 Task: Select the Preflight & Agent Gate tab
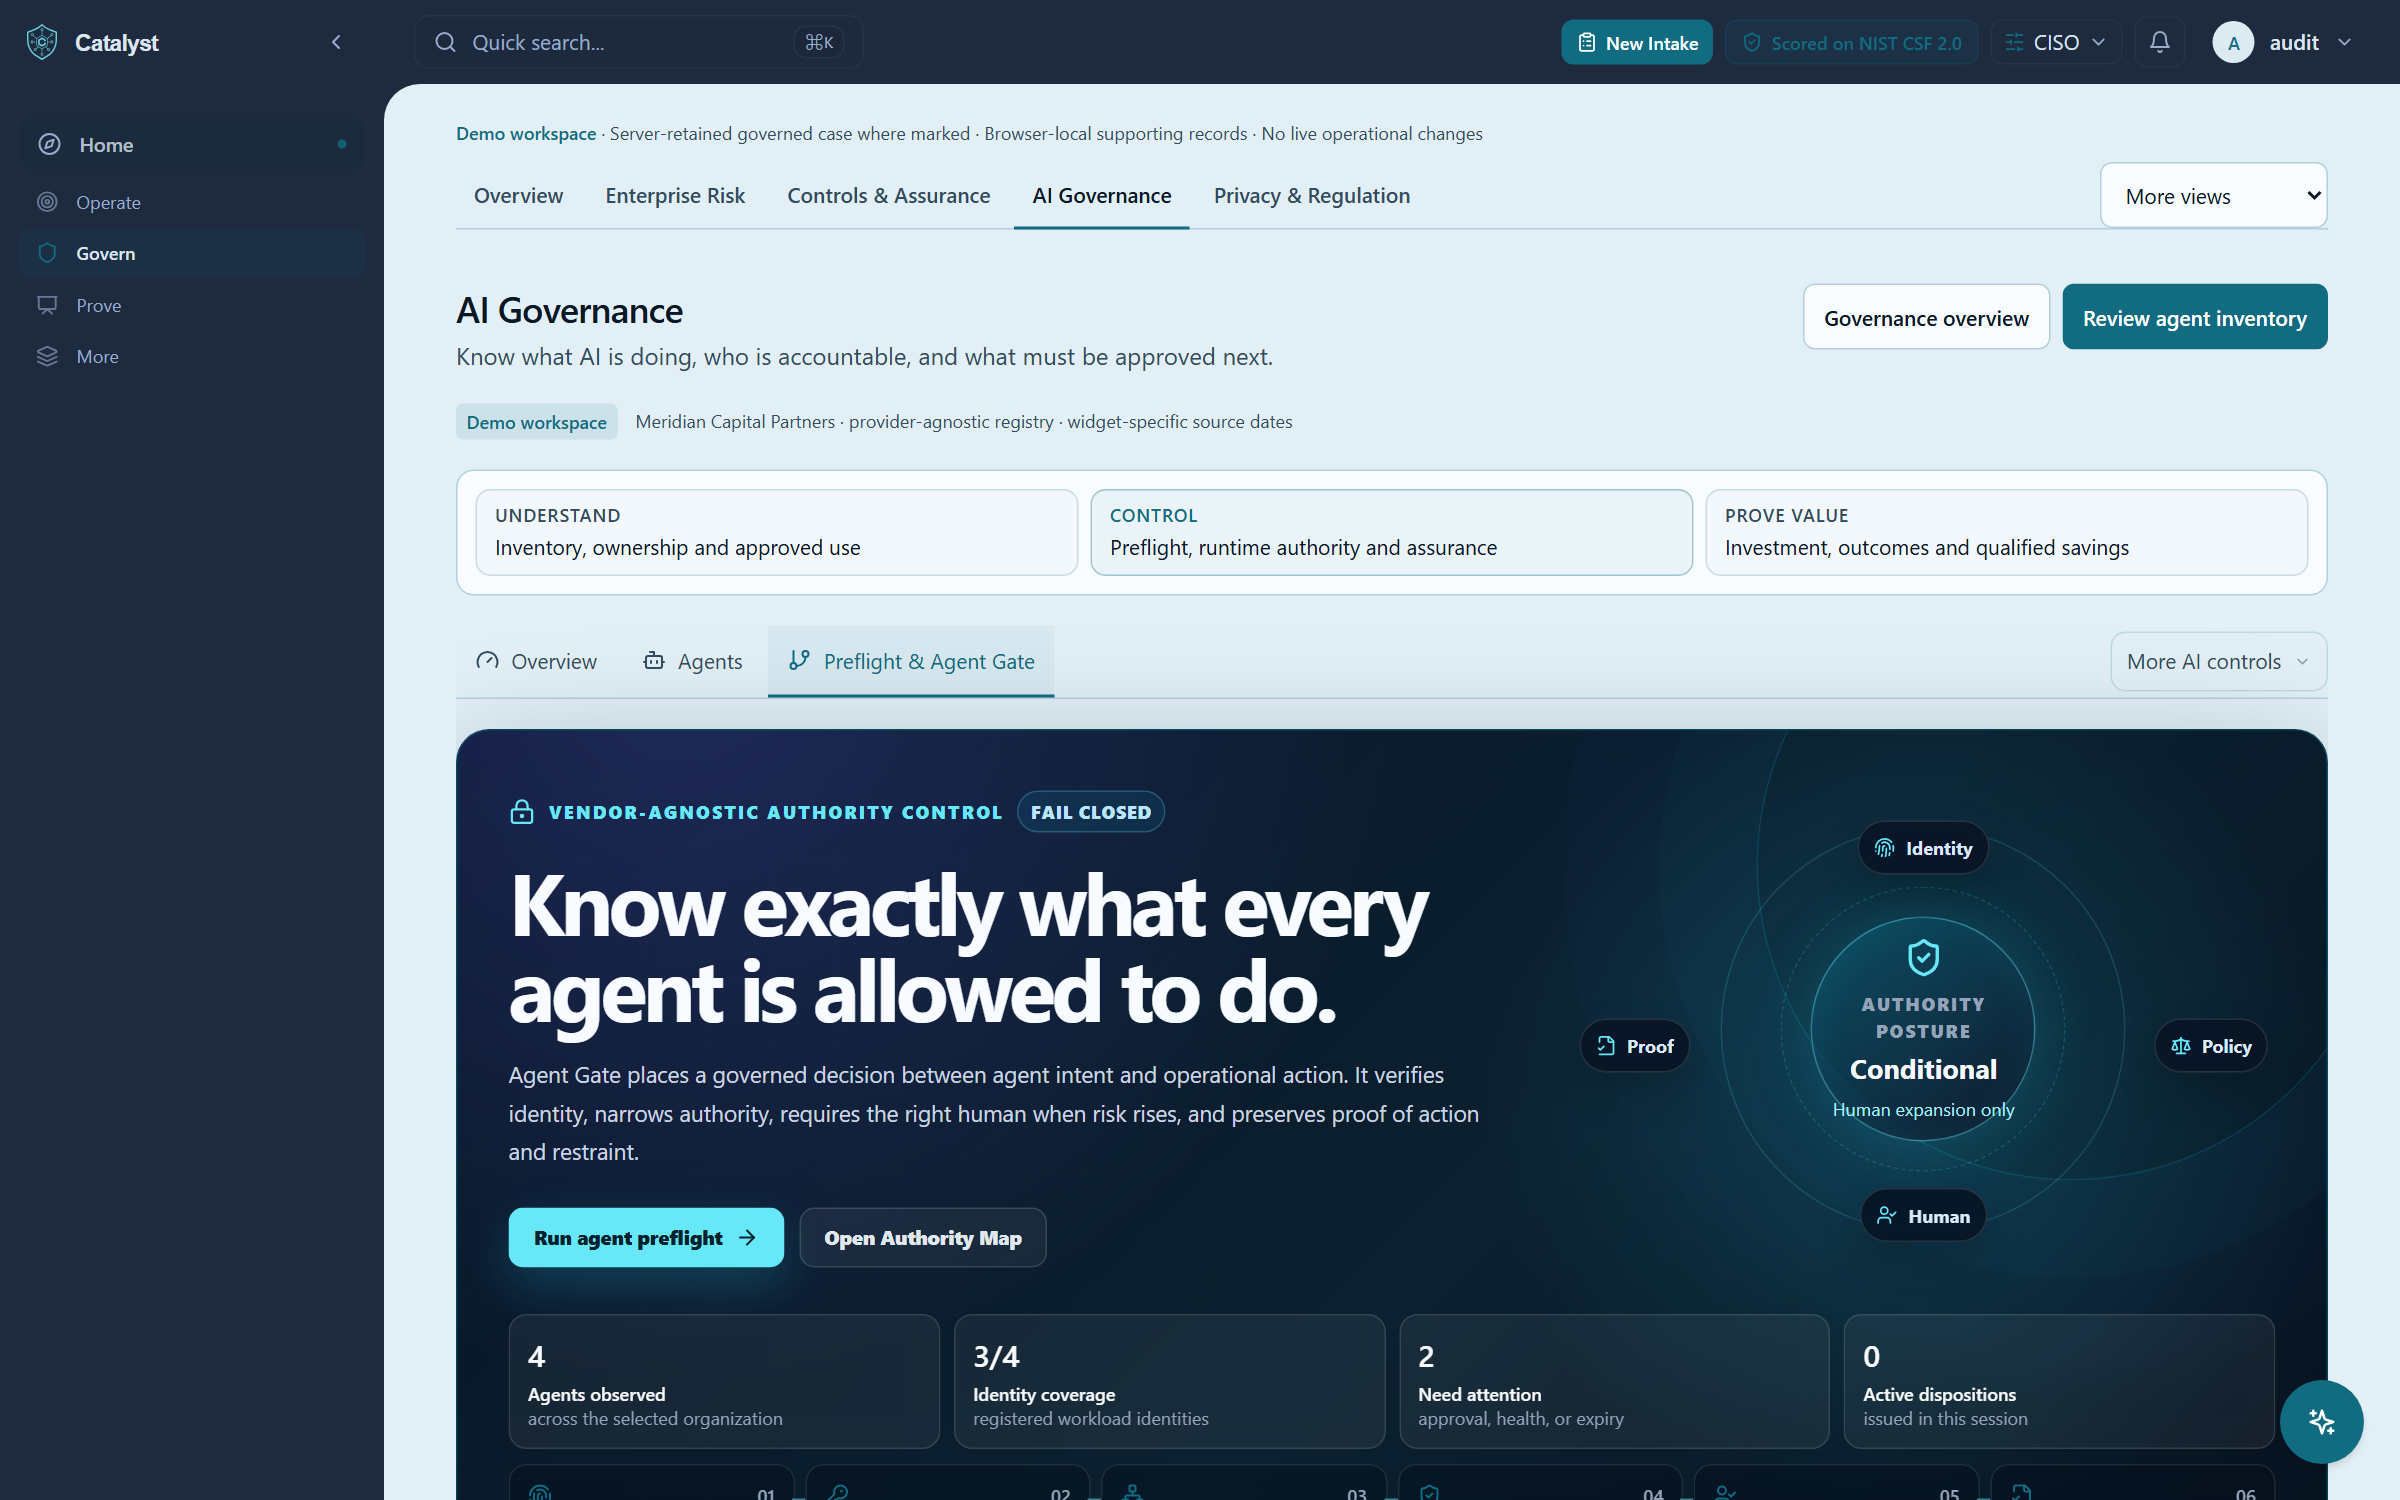(911, 661)
